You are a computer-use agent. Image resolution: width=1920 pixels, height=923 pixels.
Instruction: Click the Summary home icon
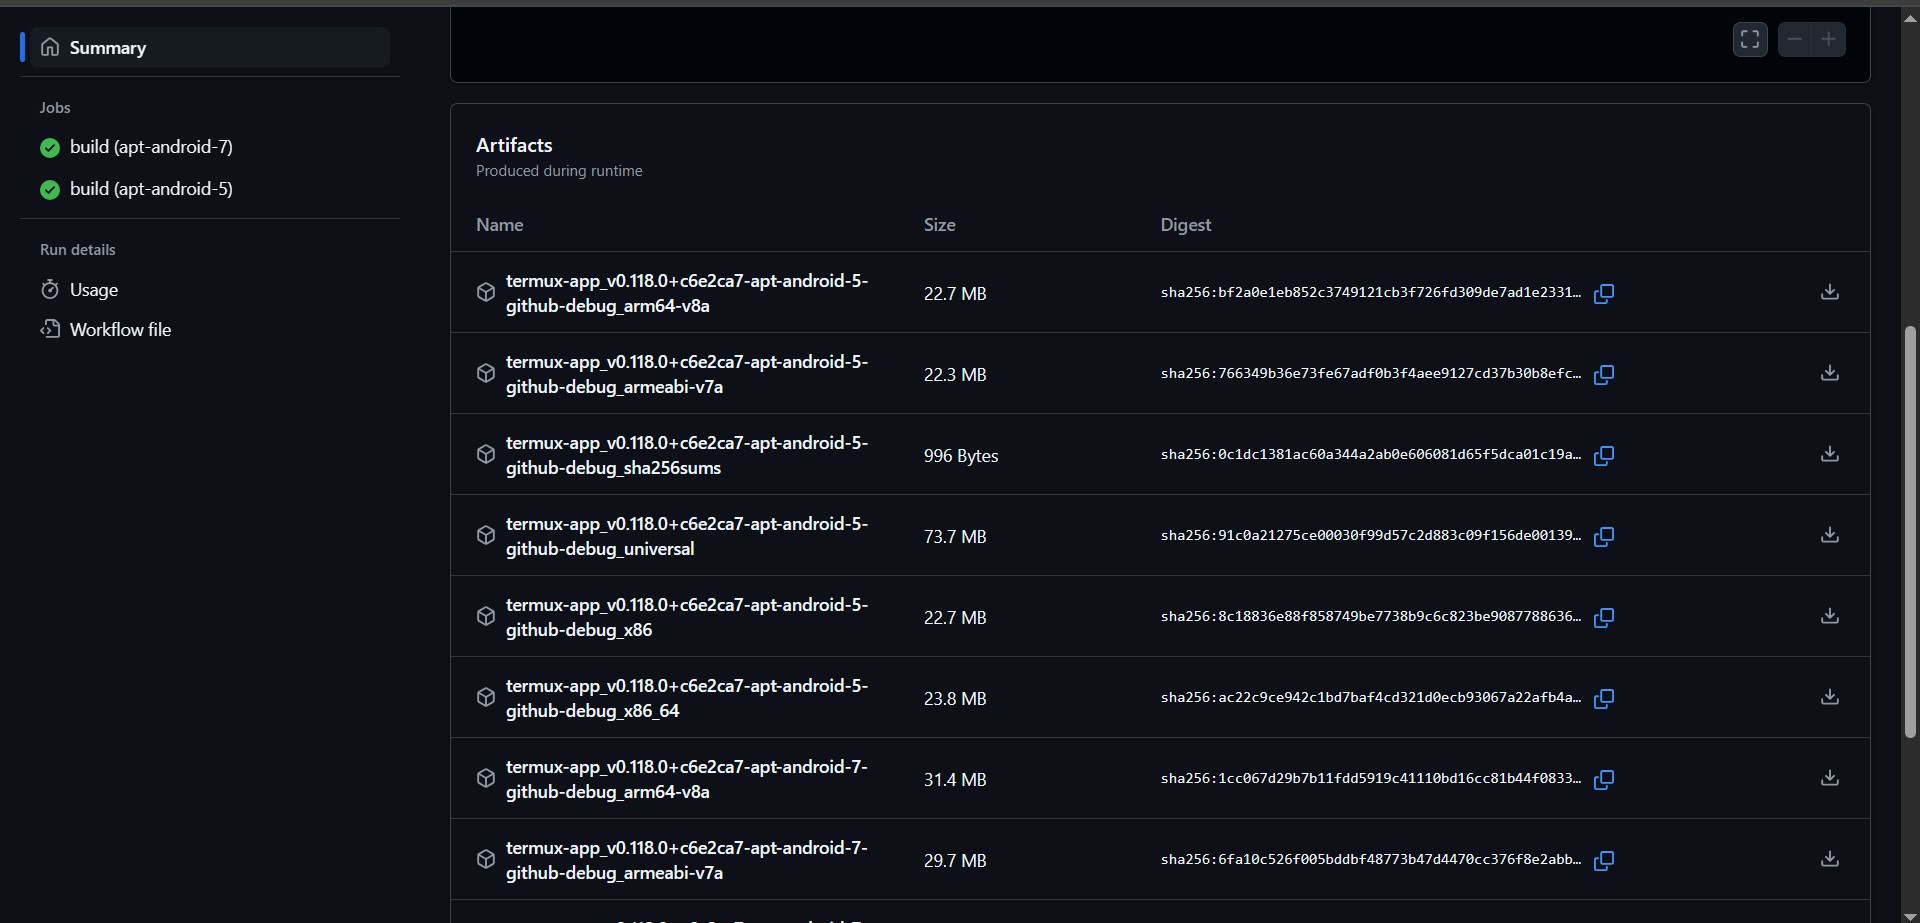tap(50, 47)
